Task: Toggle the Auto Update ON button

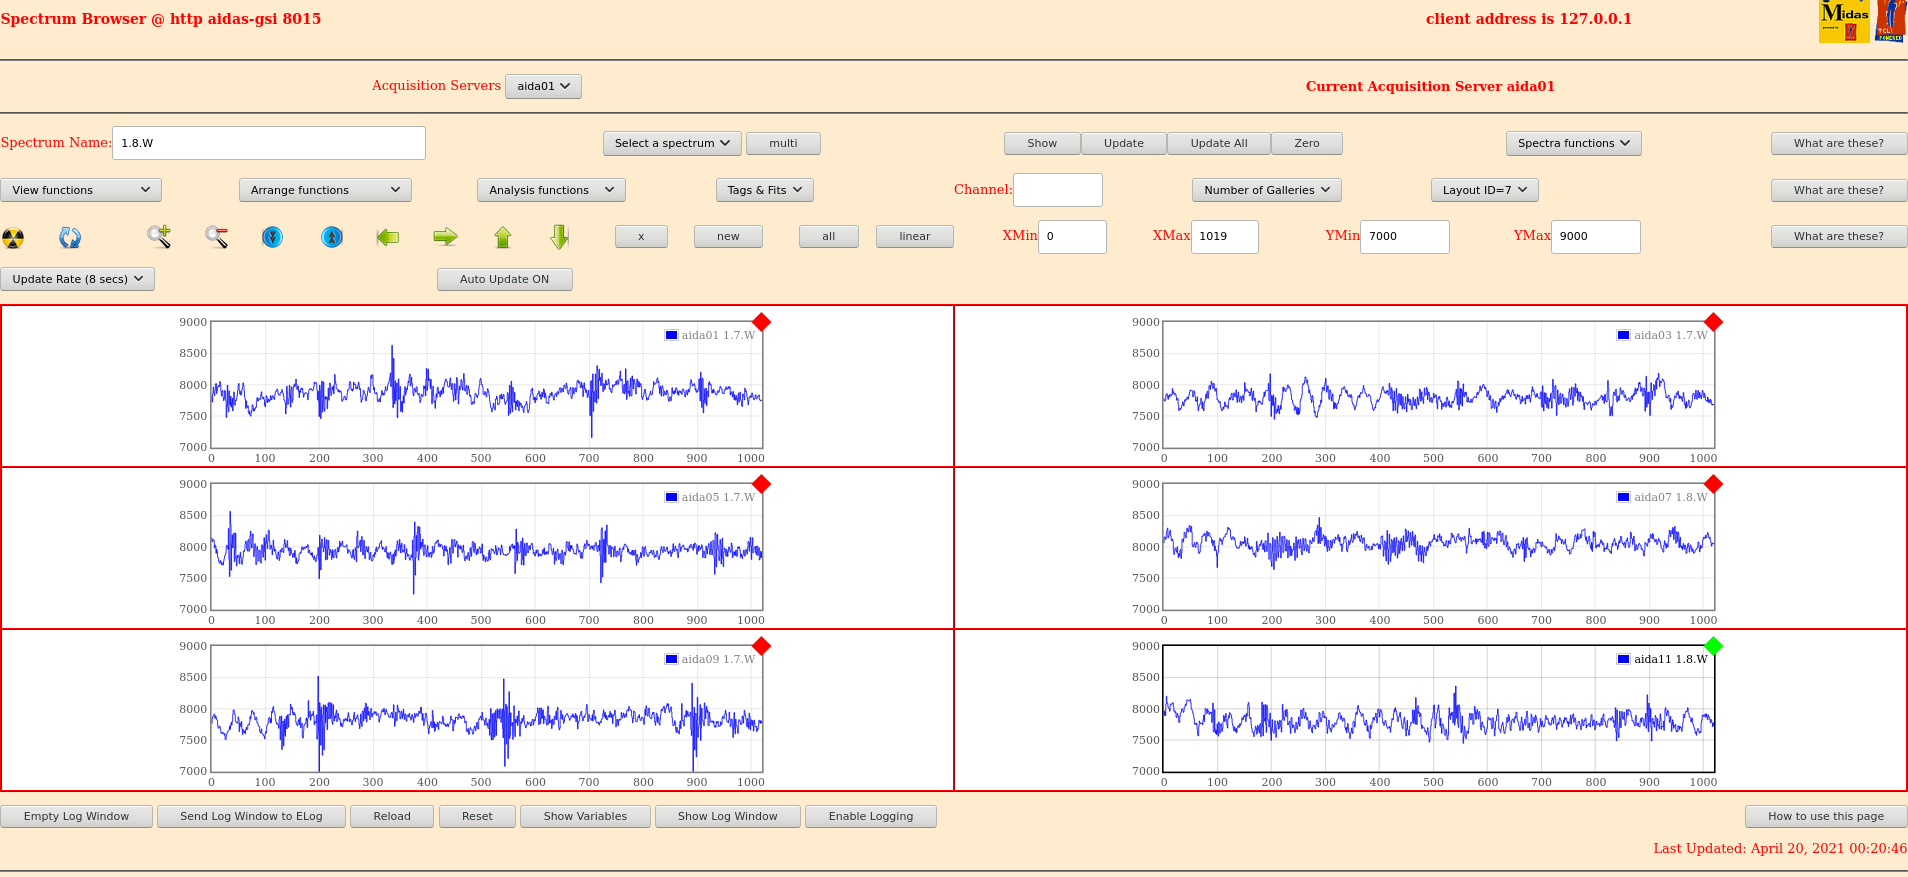Action: (504, 280)
